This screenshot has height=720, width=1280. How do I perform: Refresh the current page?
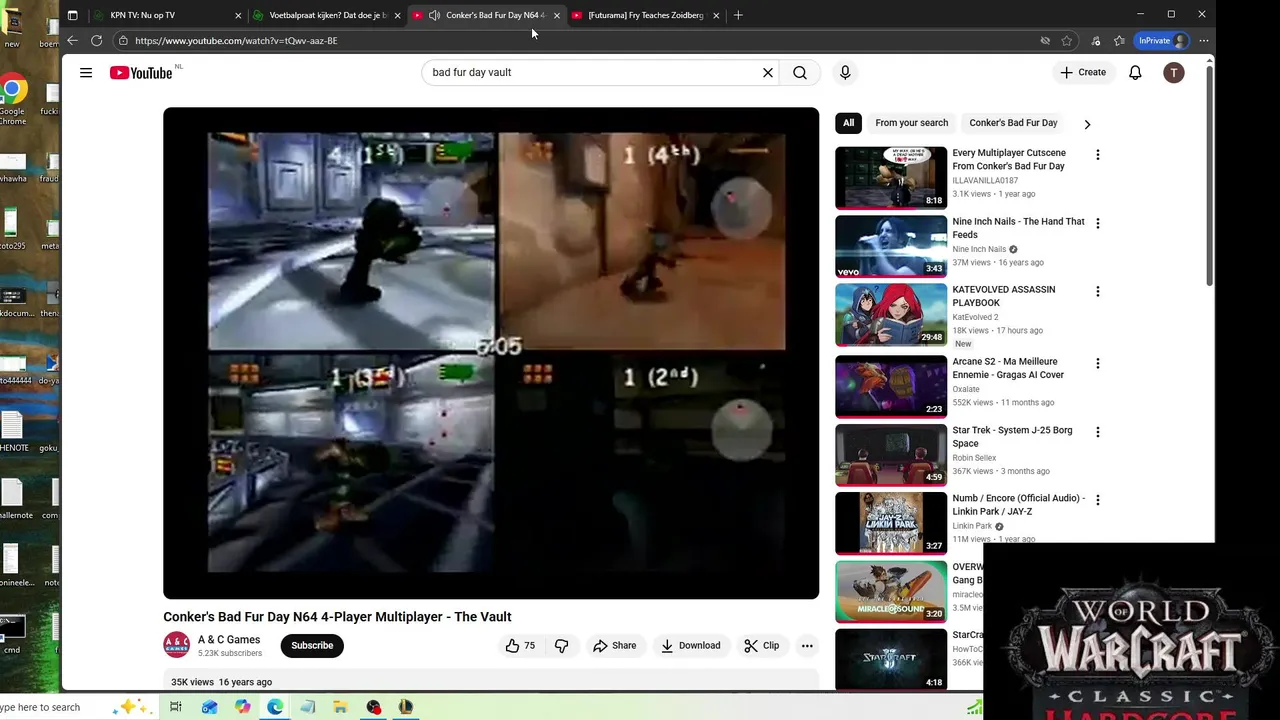(96, 40)
